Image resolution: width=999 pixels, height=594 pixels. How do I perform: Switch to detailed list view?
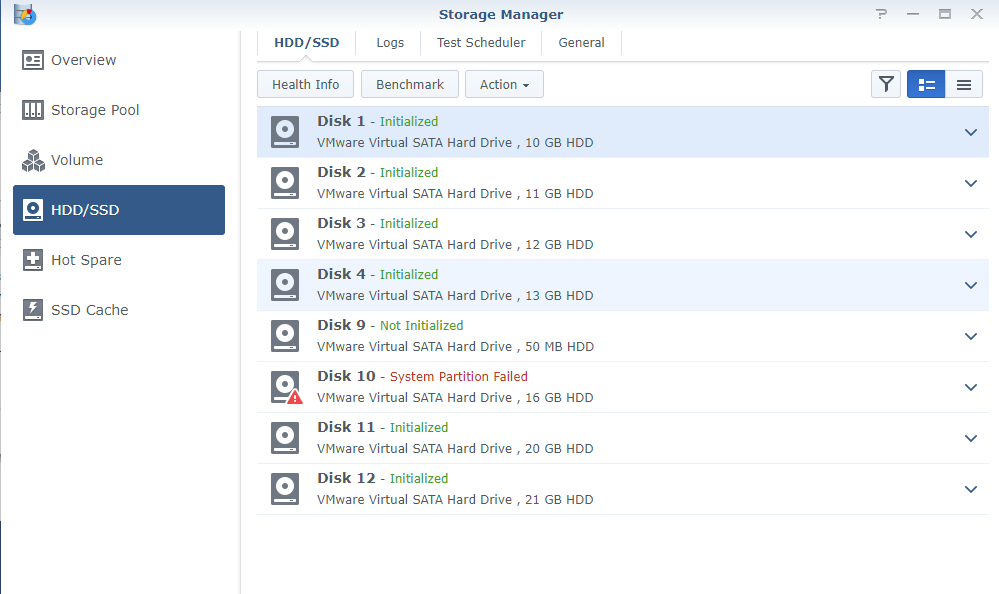(x=926, y=85)
